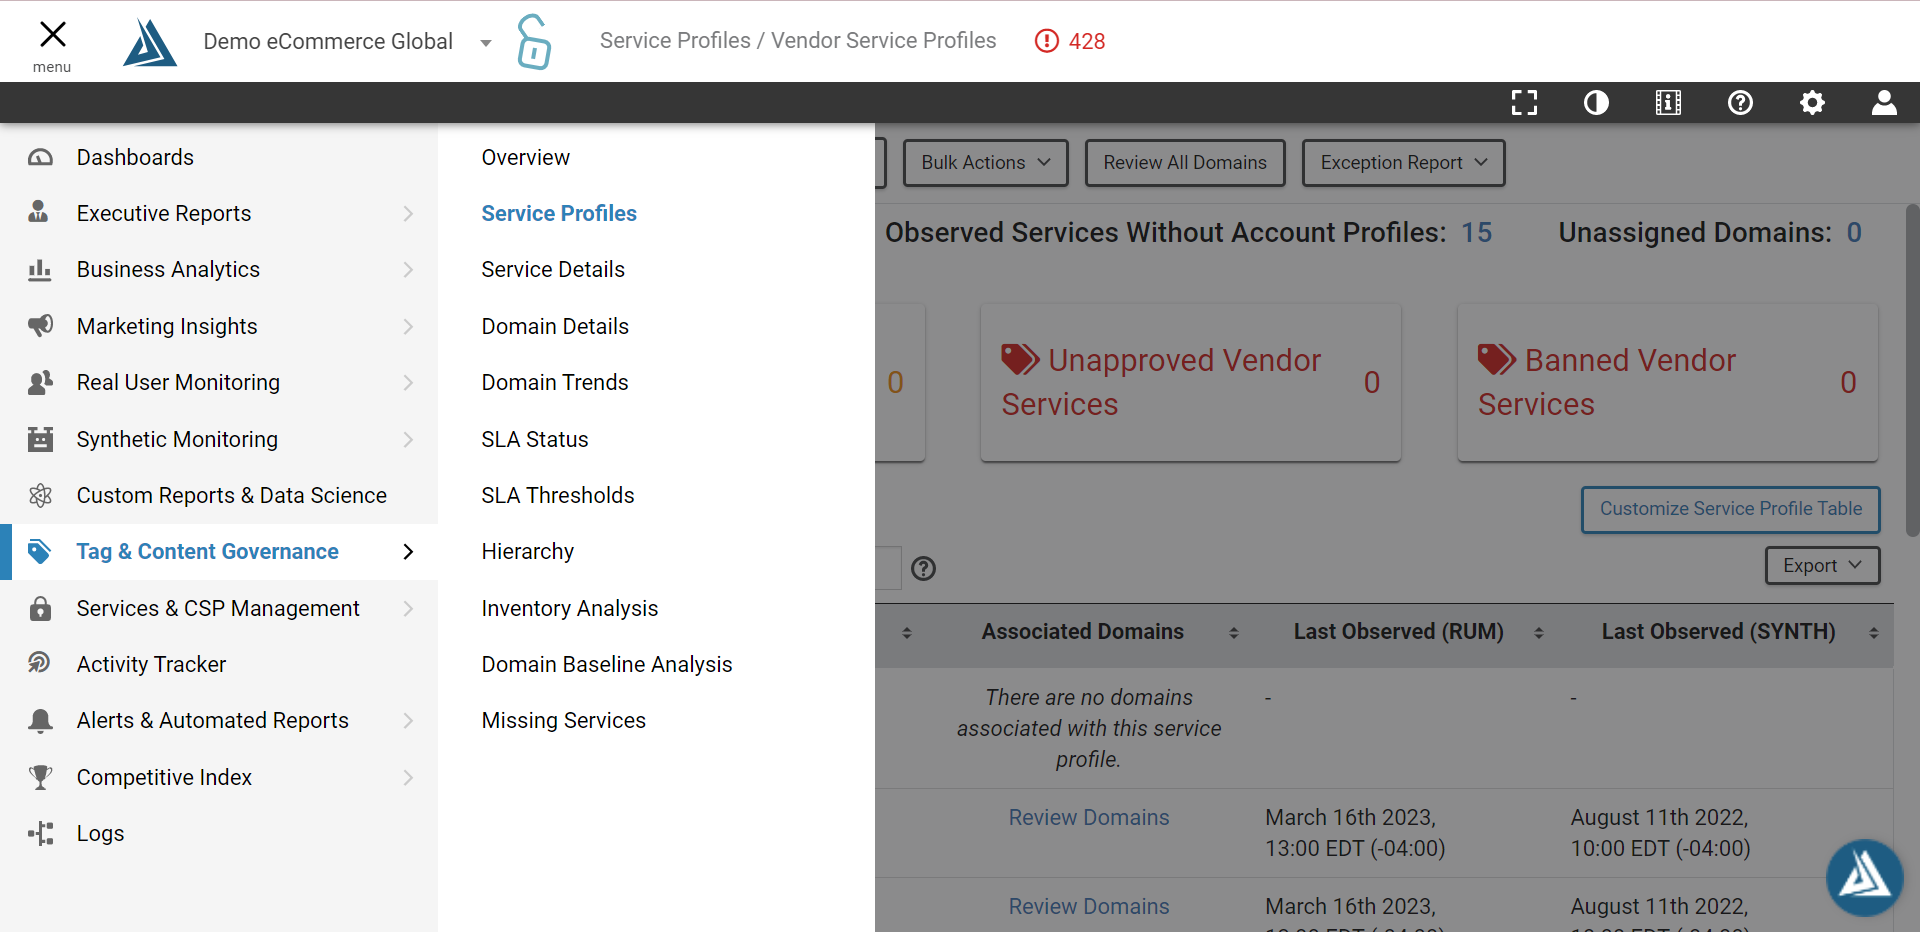Click Review All Domains button

1185,162
